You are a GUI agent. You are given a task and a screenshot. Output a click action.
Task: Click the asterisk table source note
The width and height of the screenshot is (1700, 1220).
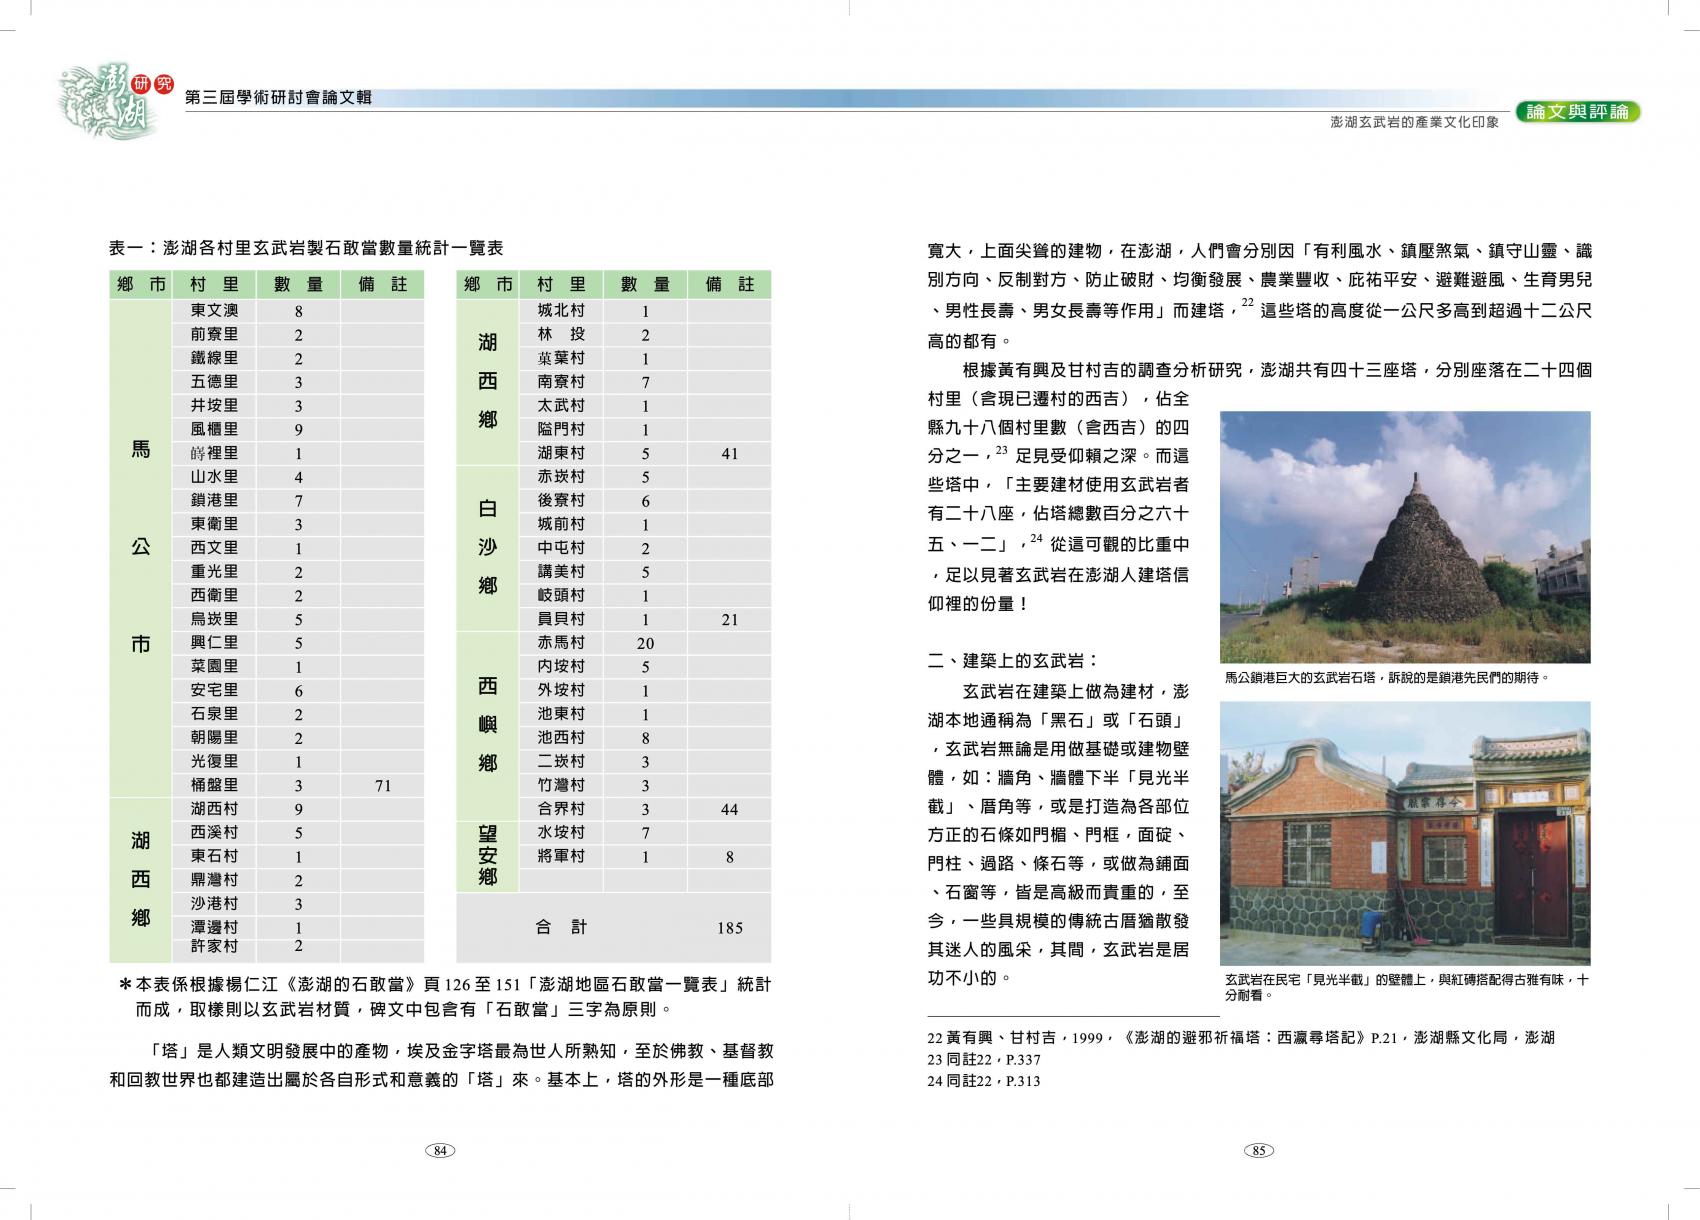click(x=445, y=997)
